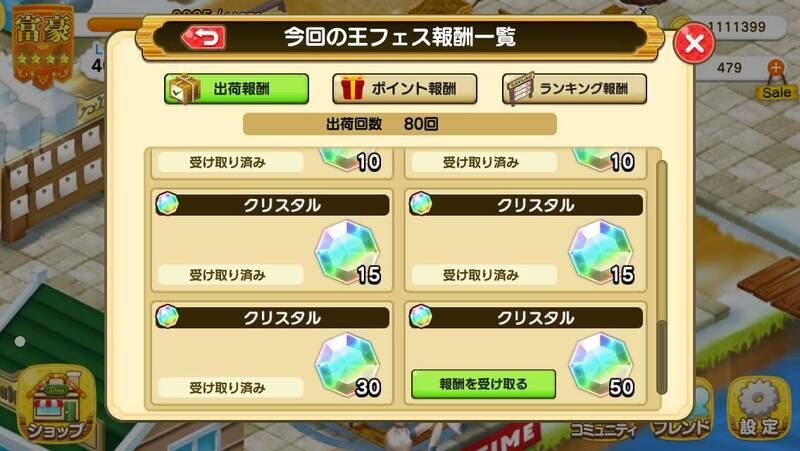
Task: Click the left 15 crystal reward icon
Action: point(347,253)
